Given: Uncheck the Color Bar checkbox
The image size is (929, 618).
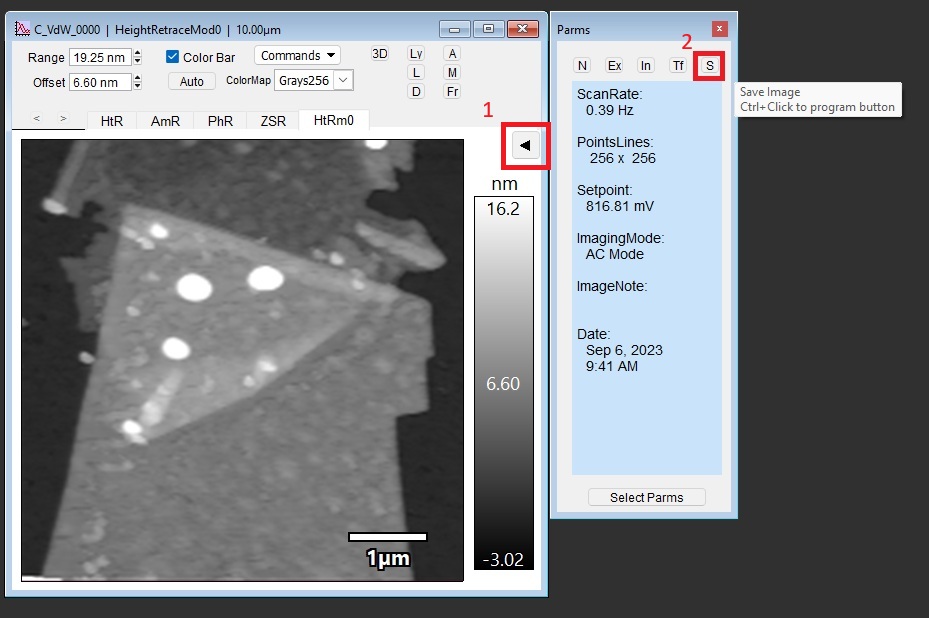Looking at the screenshot, I should tap(173, 57).
